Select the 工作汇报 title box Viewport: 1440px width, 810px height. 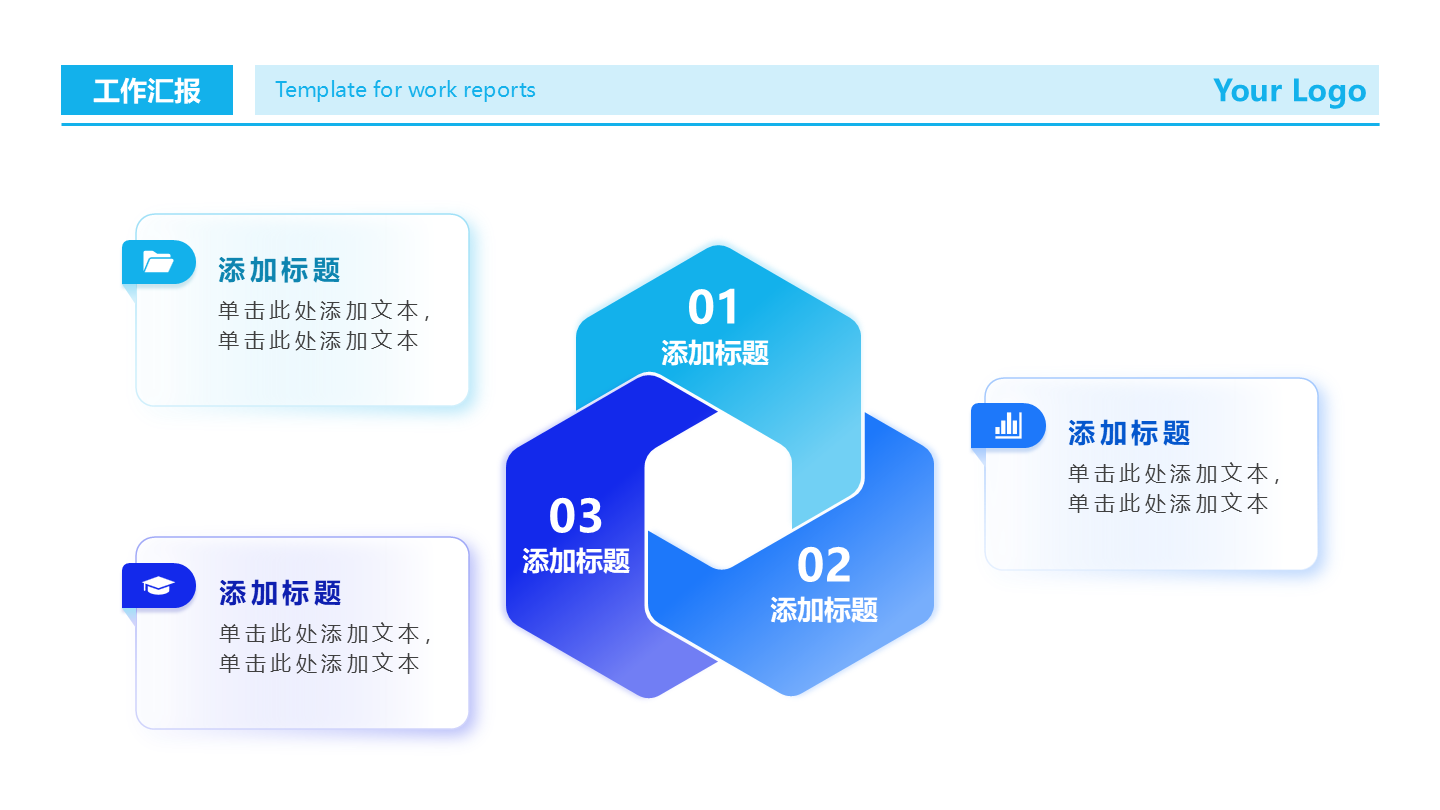(x=147, y=90)
